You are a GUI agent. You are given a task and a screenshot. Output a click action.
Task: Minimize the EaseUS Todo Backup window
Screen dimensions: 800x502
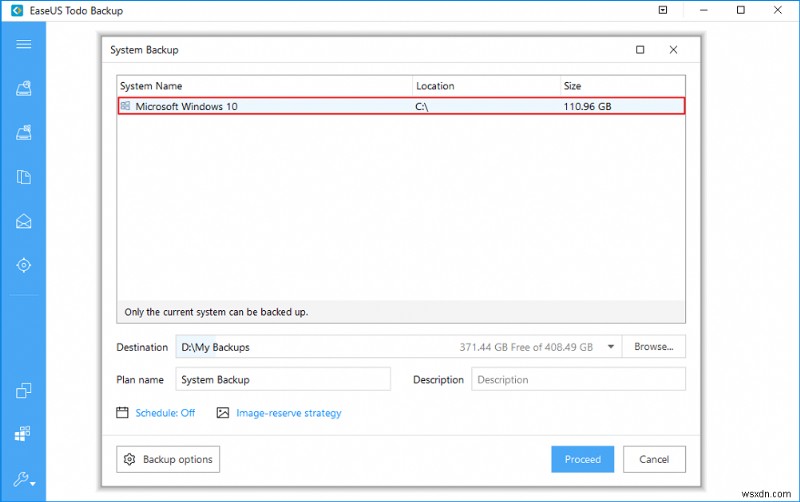click(704, 10)
